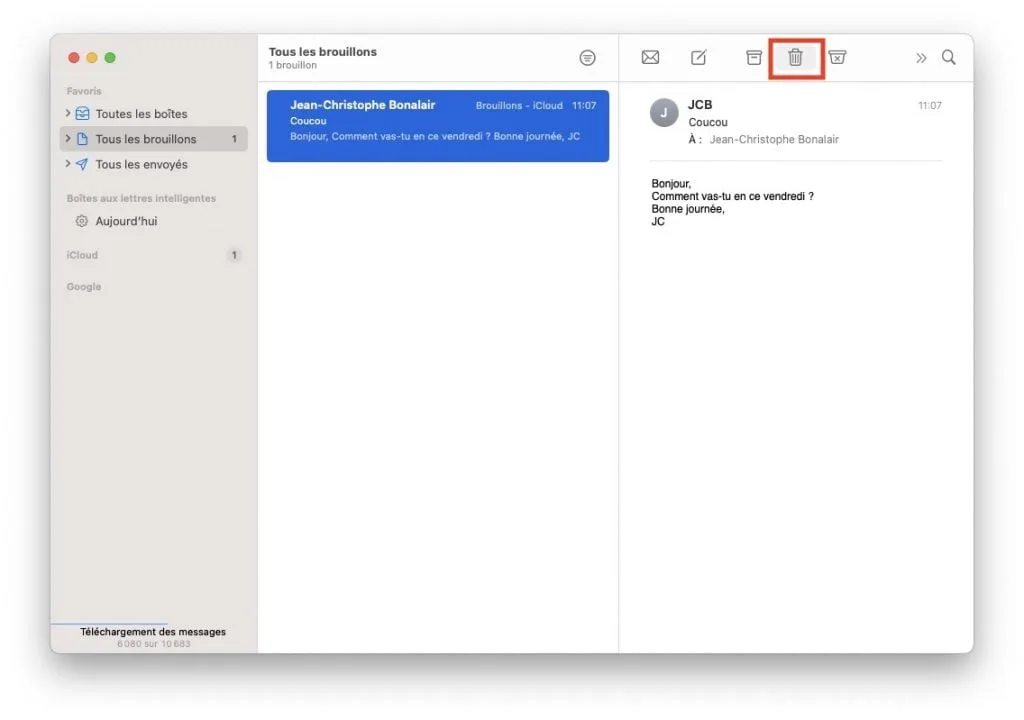Viewport: 1024px width, 720px height.
Task: Mark the message as junk mail
Action: 838,57
